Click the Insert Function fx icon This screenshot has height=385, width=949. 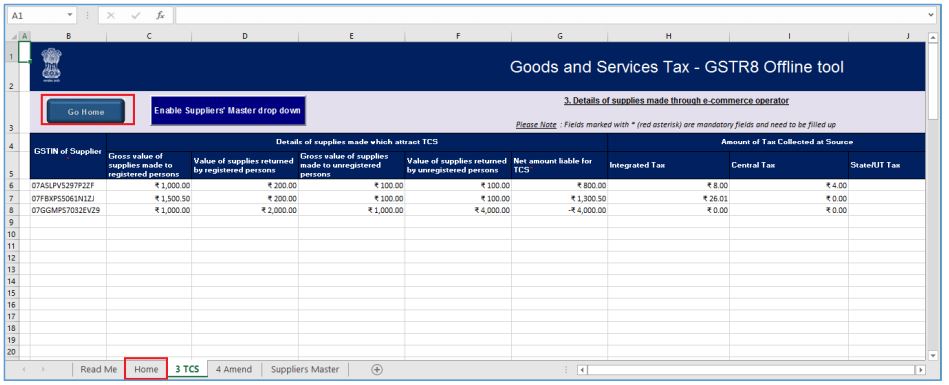[x=160, y=16]
